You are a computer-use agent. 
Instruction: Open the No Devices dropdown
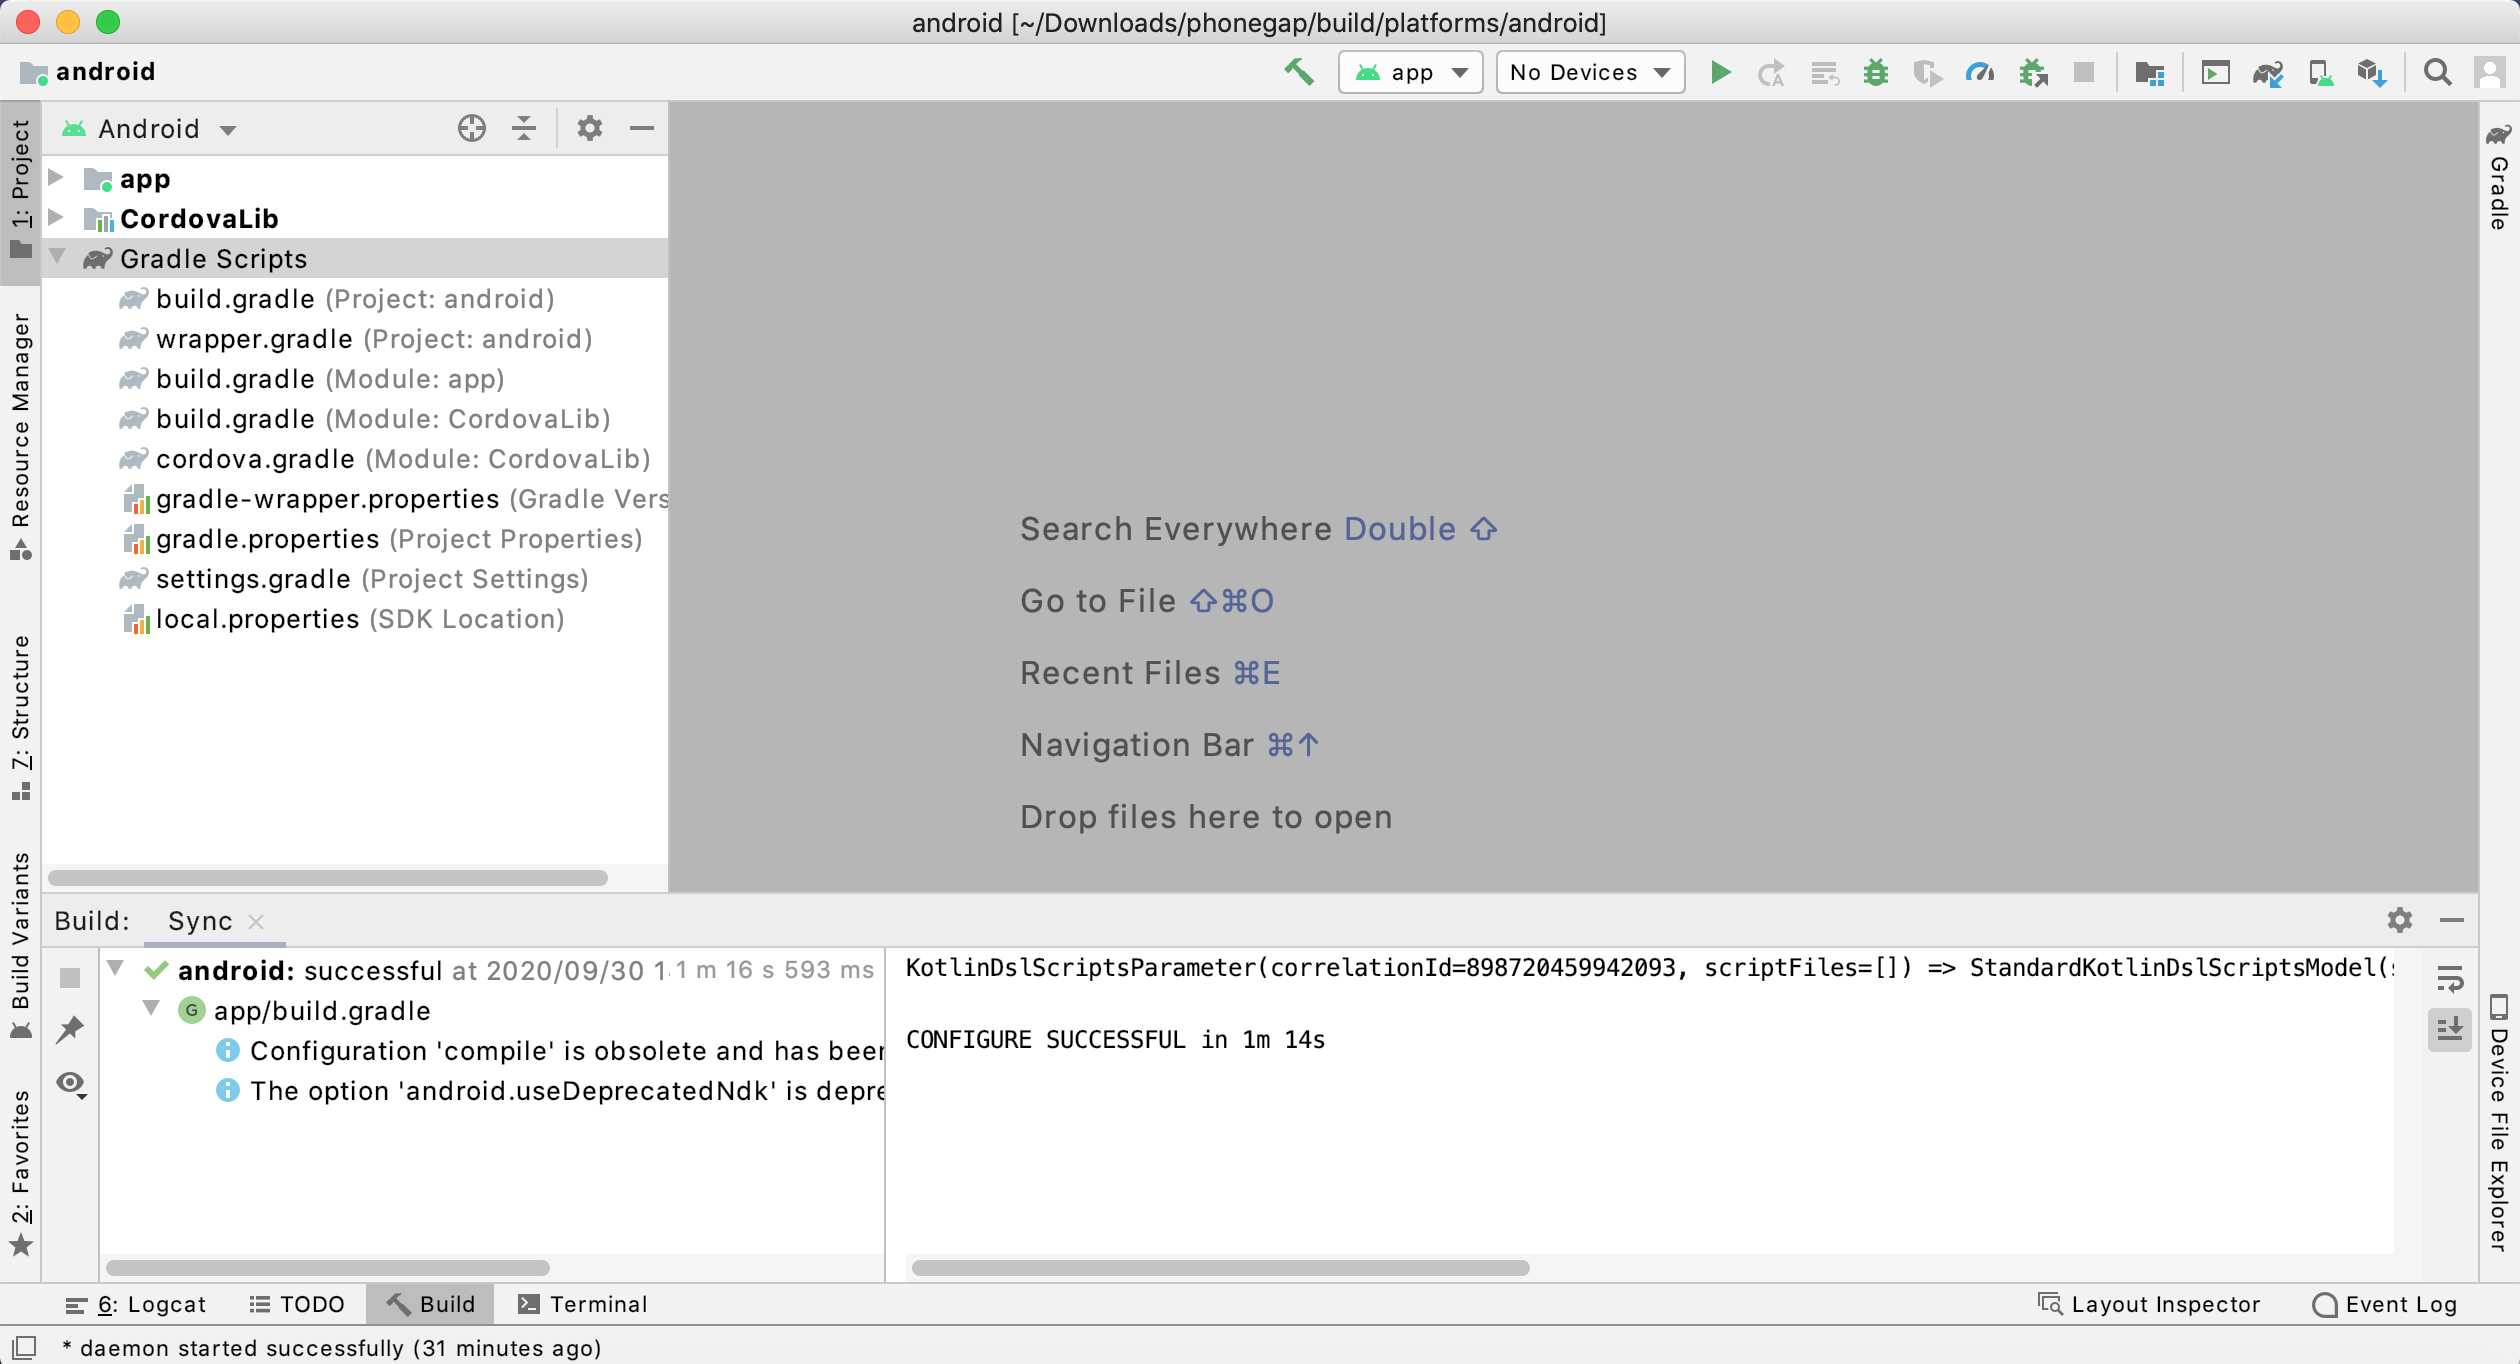point(1589,72)
